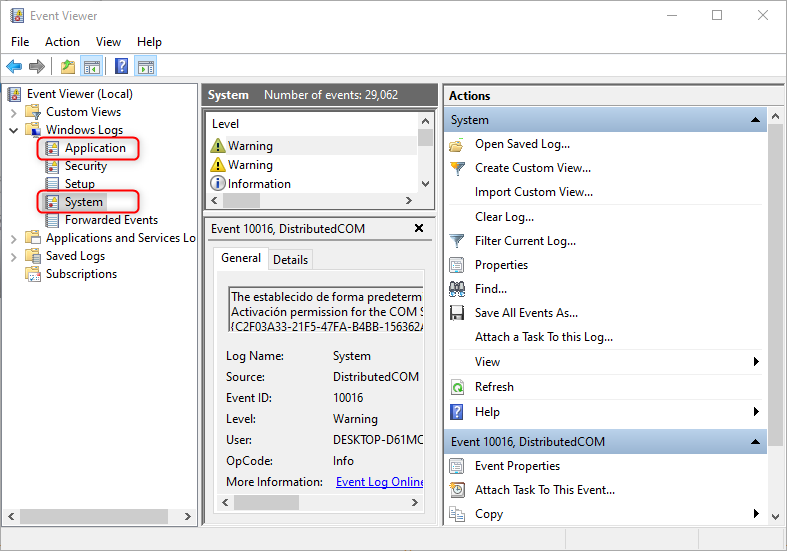Click the Find binoculars icon
This screenshot has width=787, height=551.
click(457, 289)
